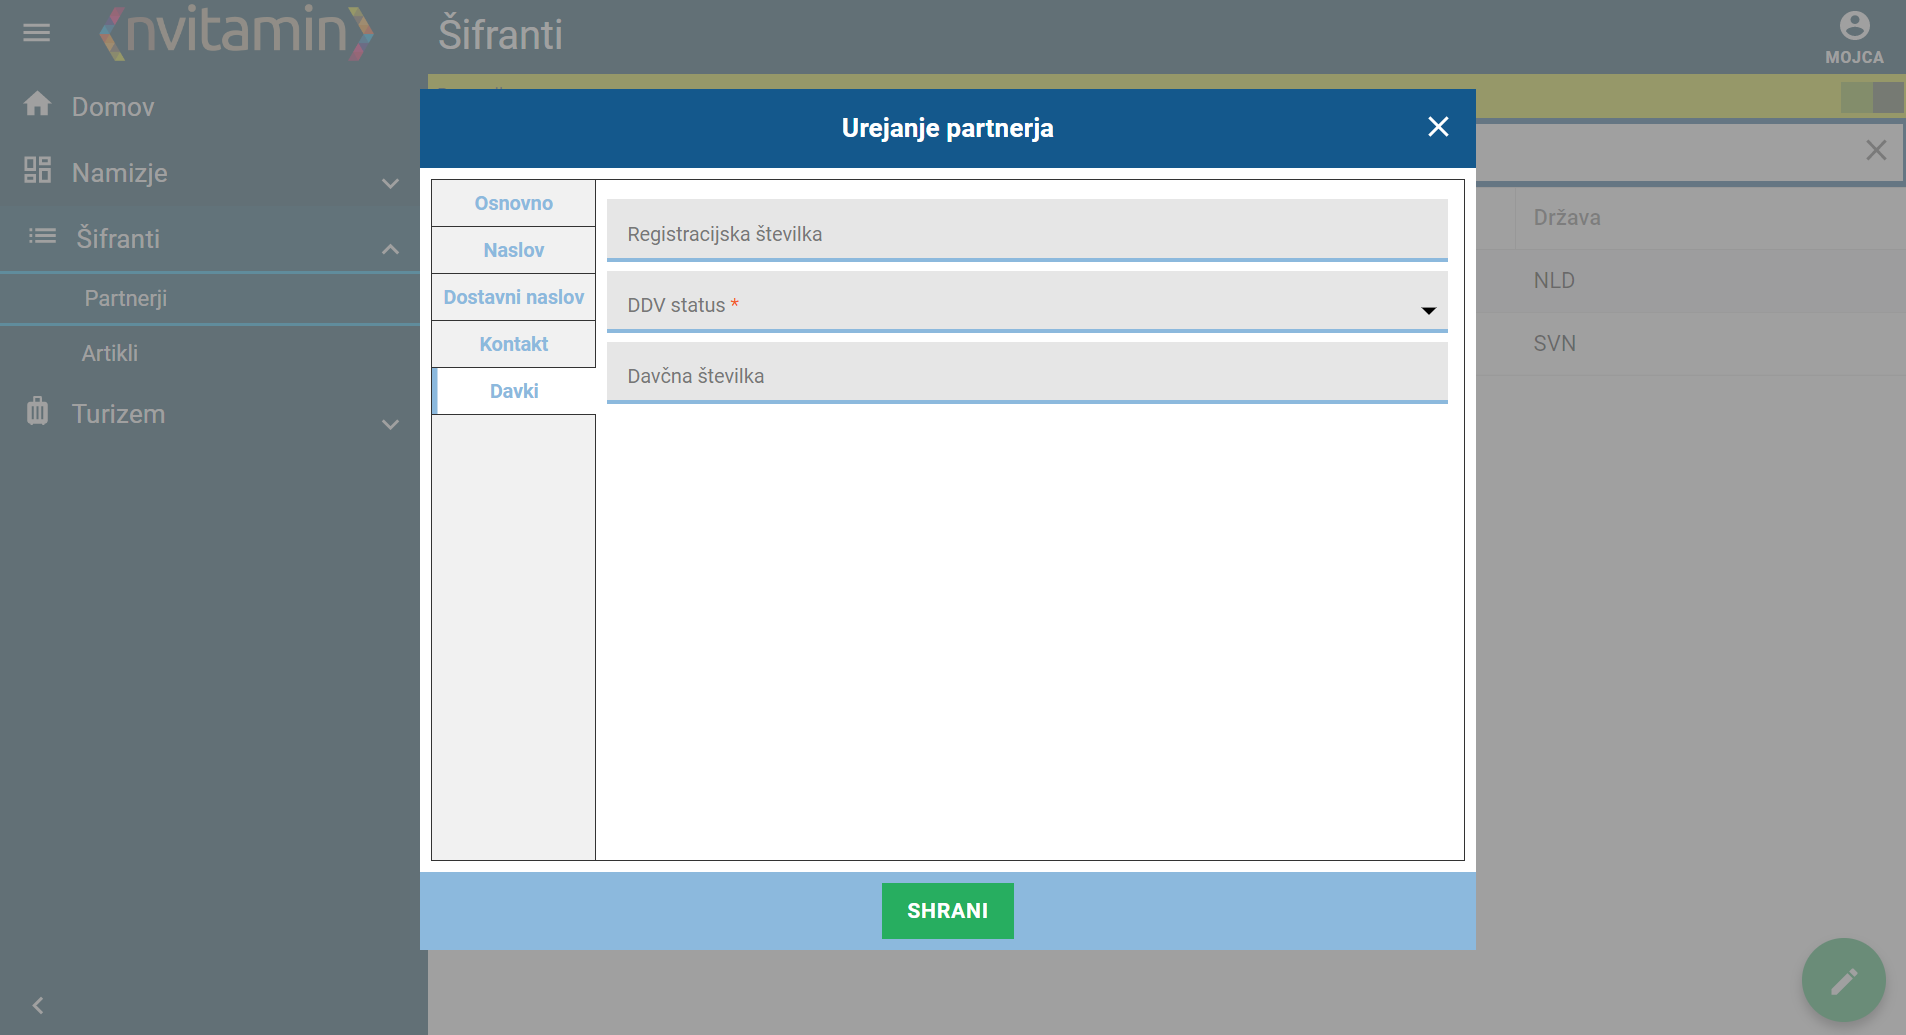Open the hamburger menu icon
Screen dimensions: 1906x1035
[37, 33]
